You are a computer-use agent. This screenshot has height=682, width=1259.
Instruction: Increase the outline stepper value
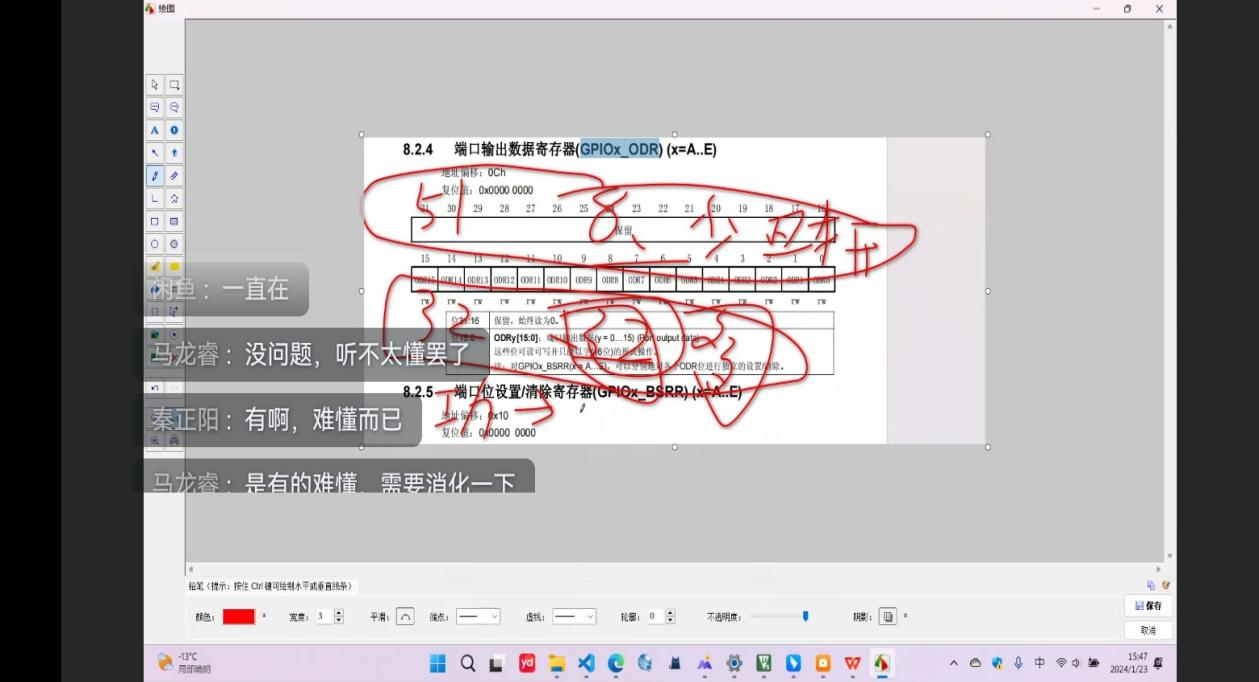click(x=670, y=613)
